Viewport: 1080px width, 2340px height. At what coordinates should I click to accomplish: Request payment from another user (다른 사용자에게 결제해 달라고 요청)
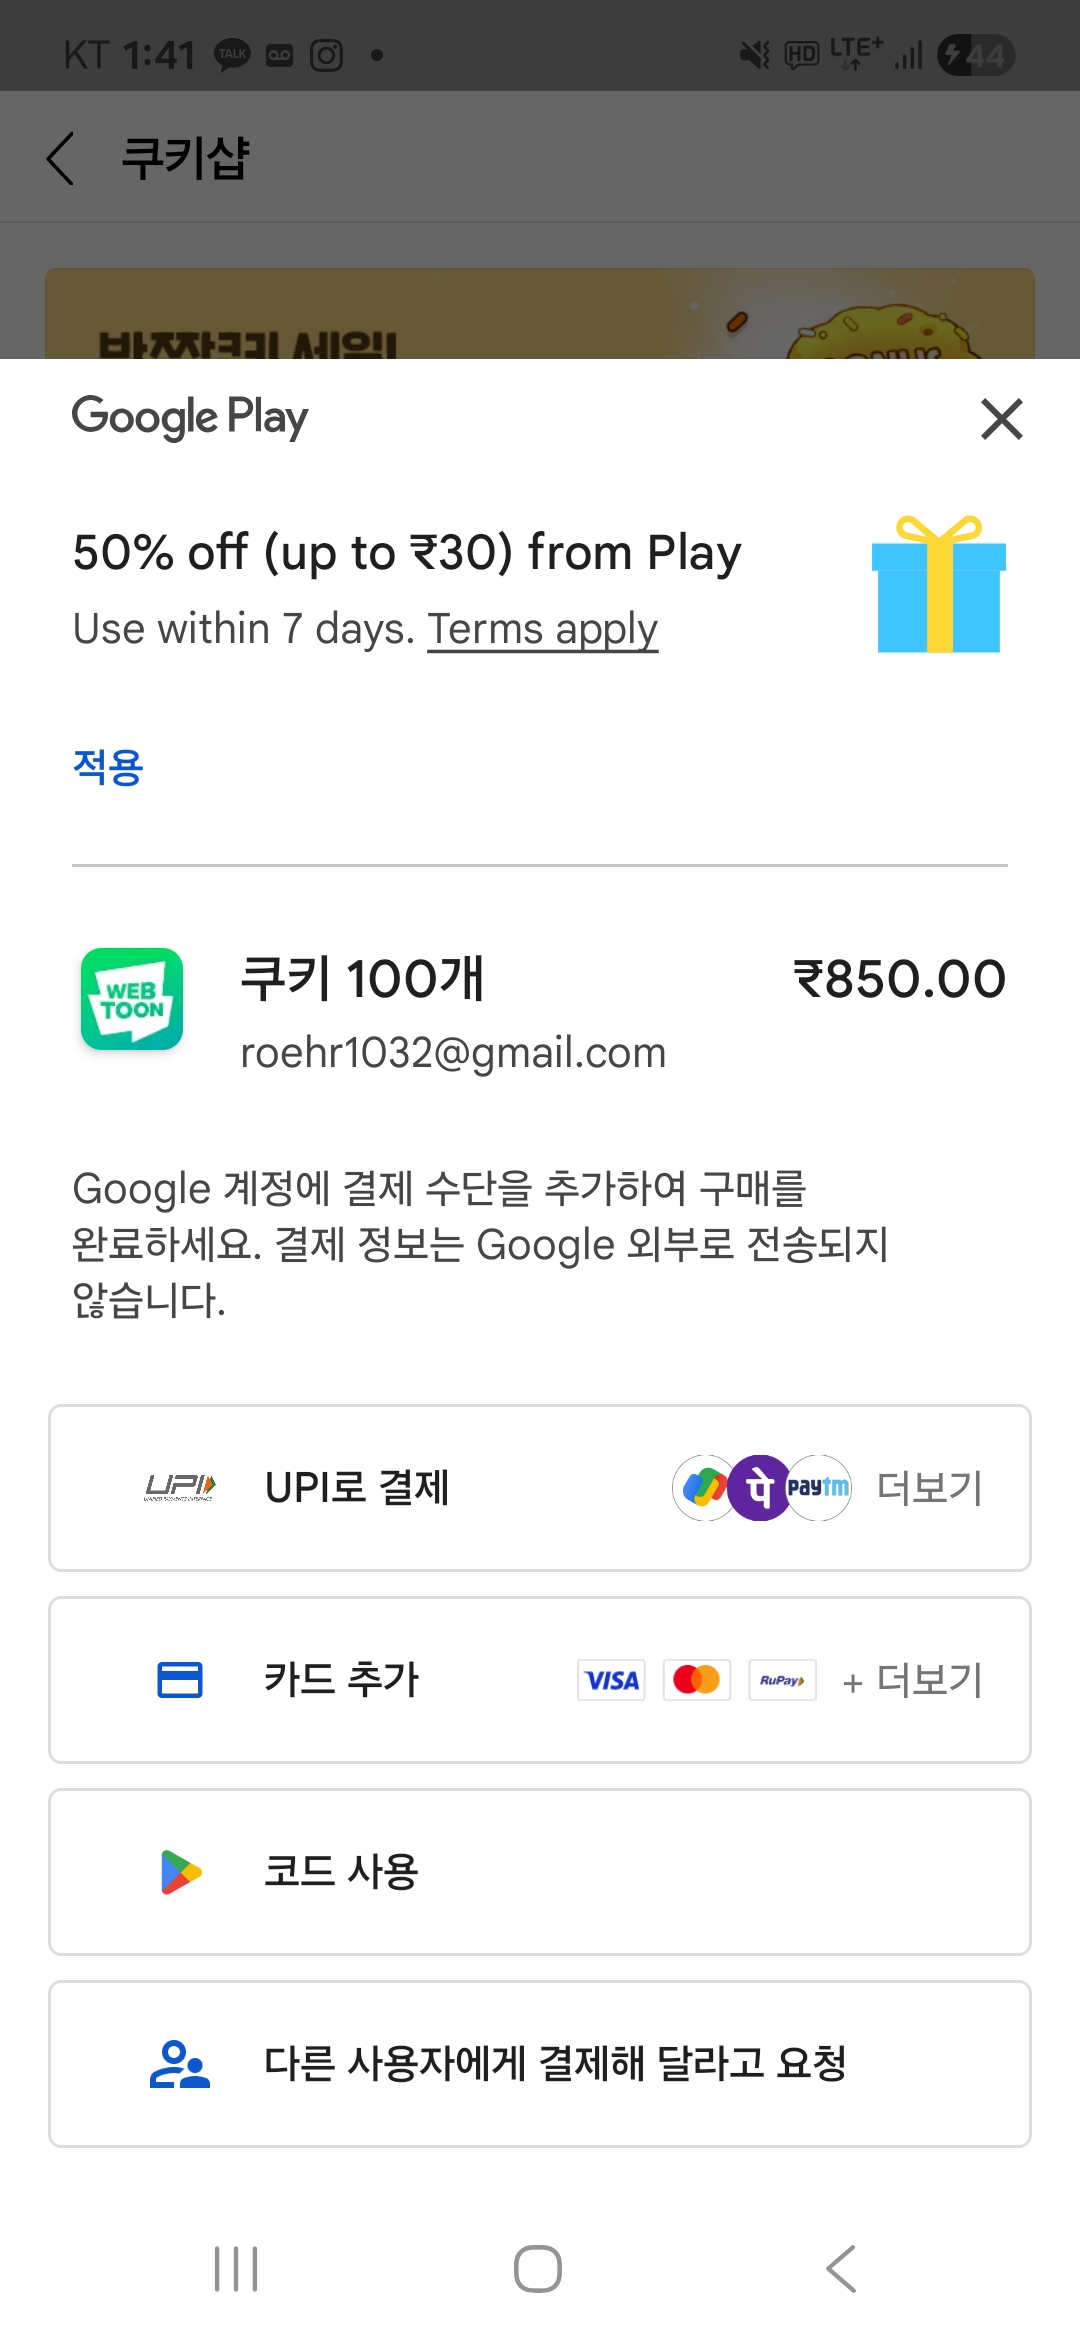(x=555, y=2064)
